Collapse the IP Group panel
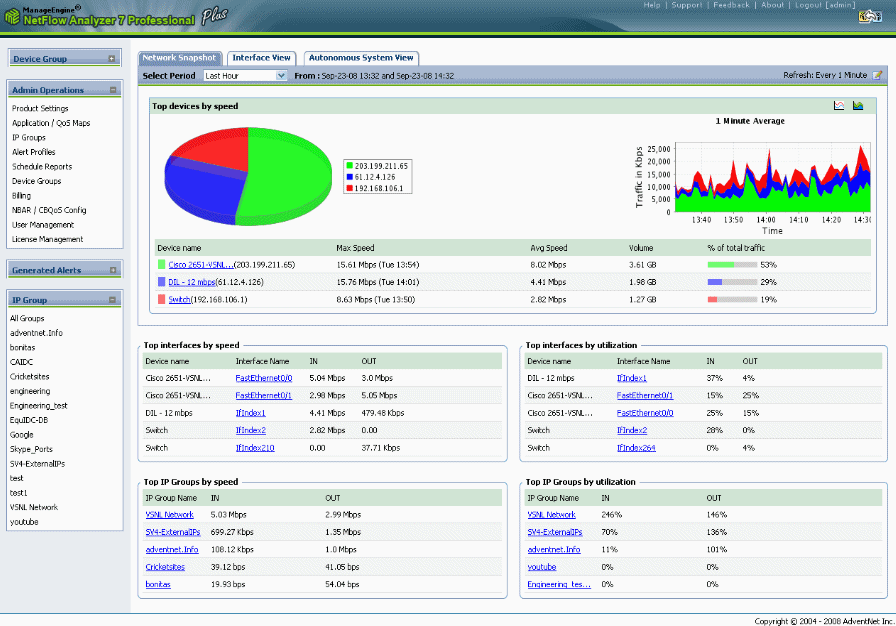The width and height of the screenshot is (896, 626). (112, 300)
